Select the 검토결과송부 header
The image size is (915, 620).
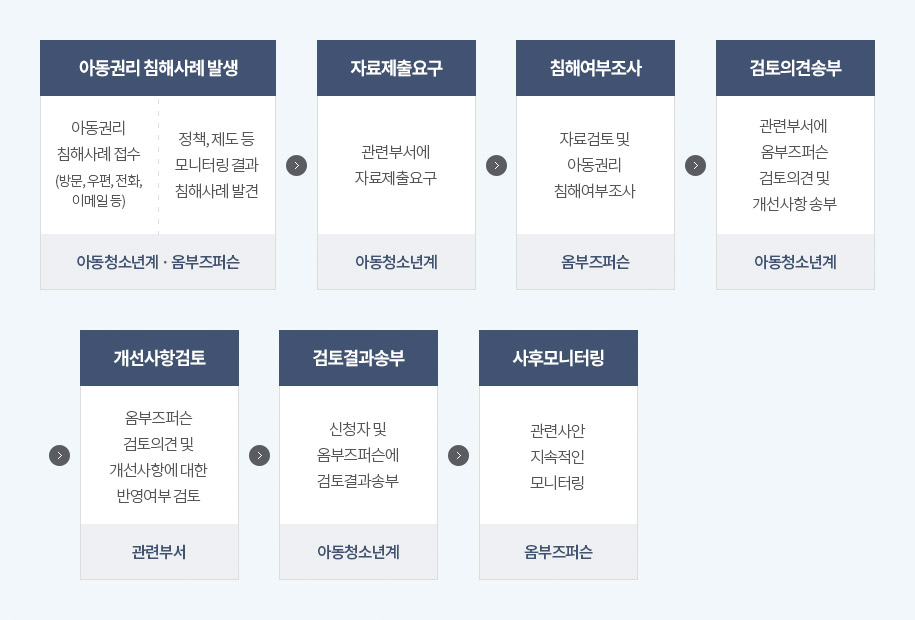(358, 358)
